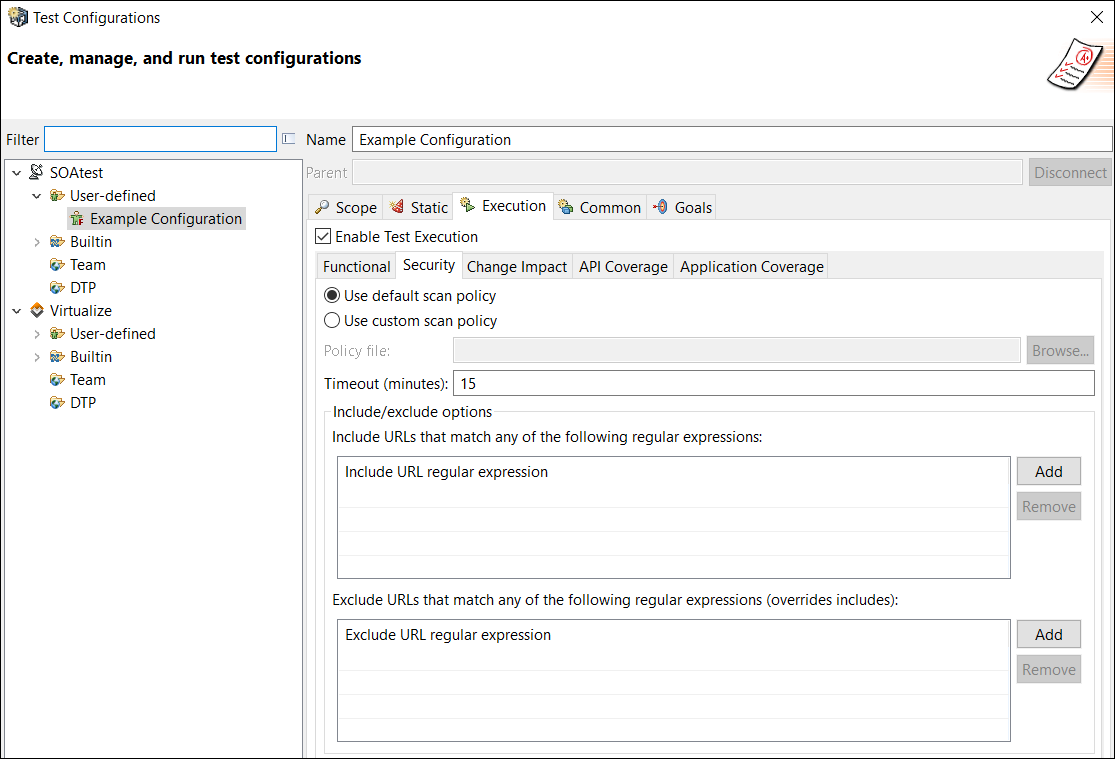This screenshot has width=1115, height=759.
Task: Close the Test Configurations dialog
Action: [x=1097, y=17]
